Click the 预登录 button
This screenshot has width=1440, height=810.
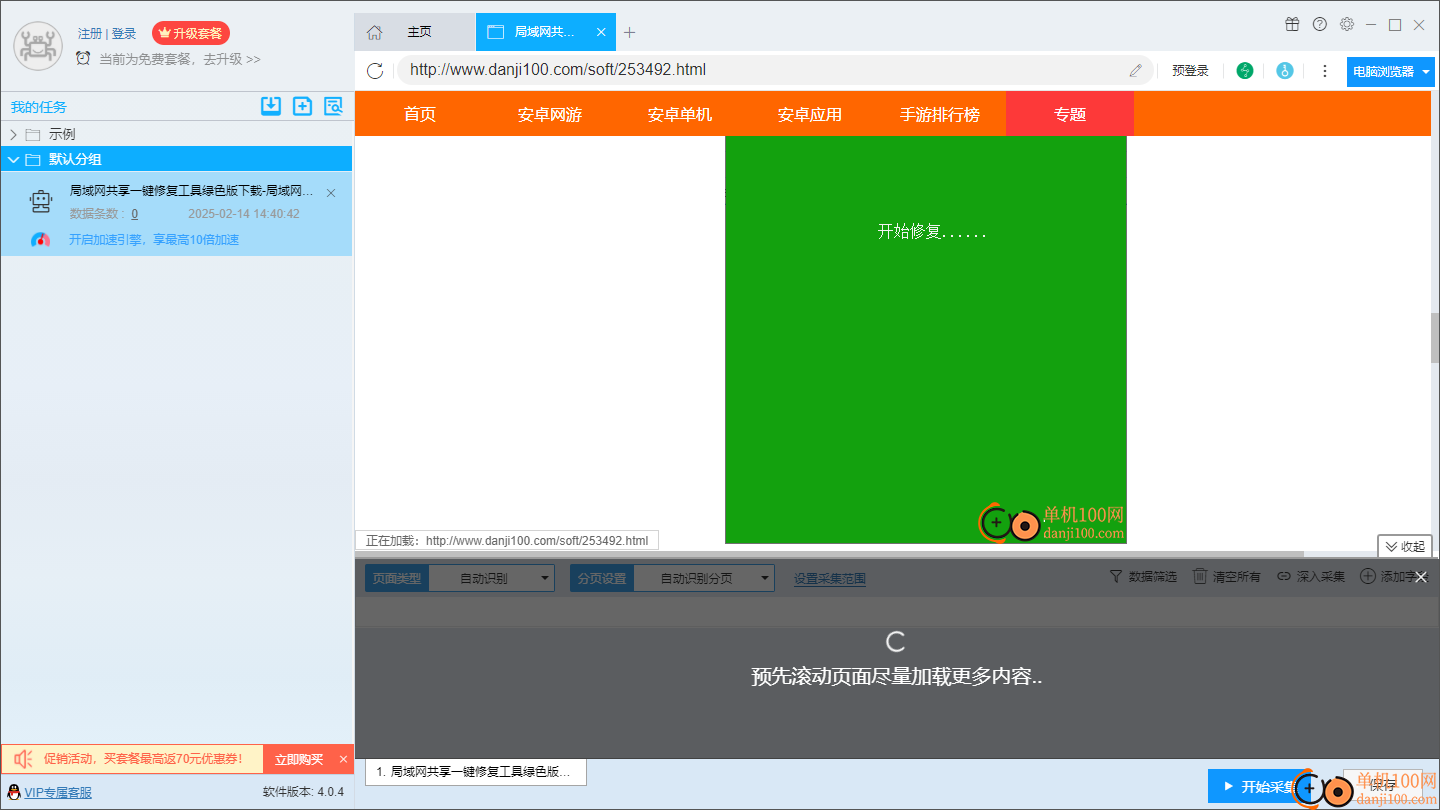[1190, 71]
